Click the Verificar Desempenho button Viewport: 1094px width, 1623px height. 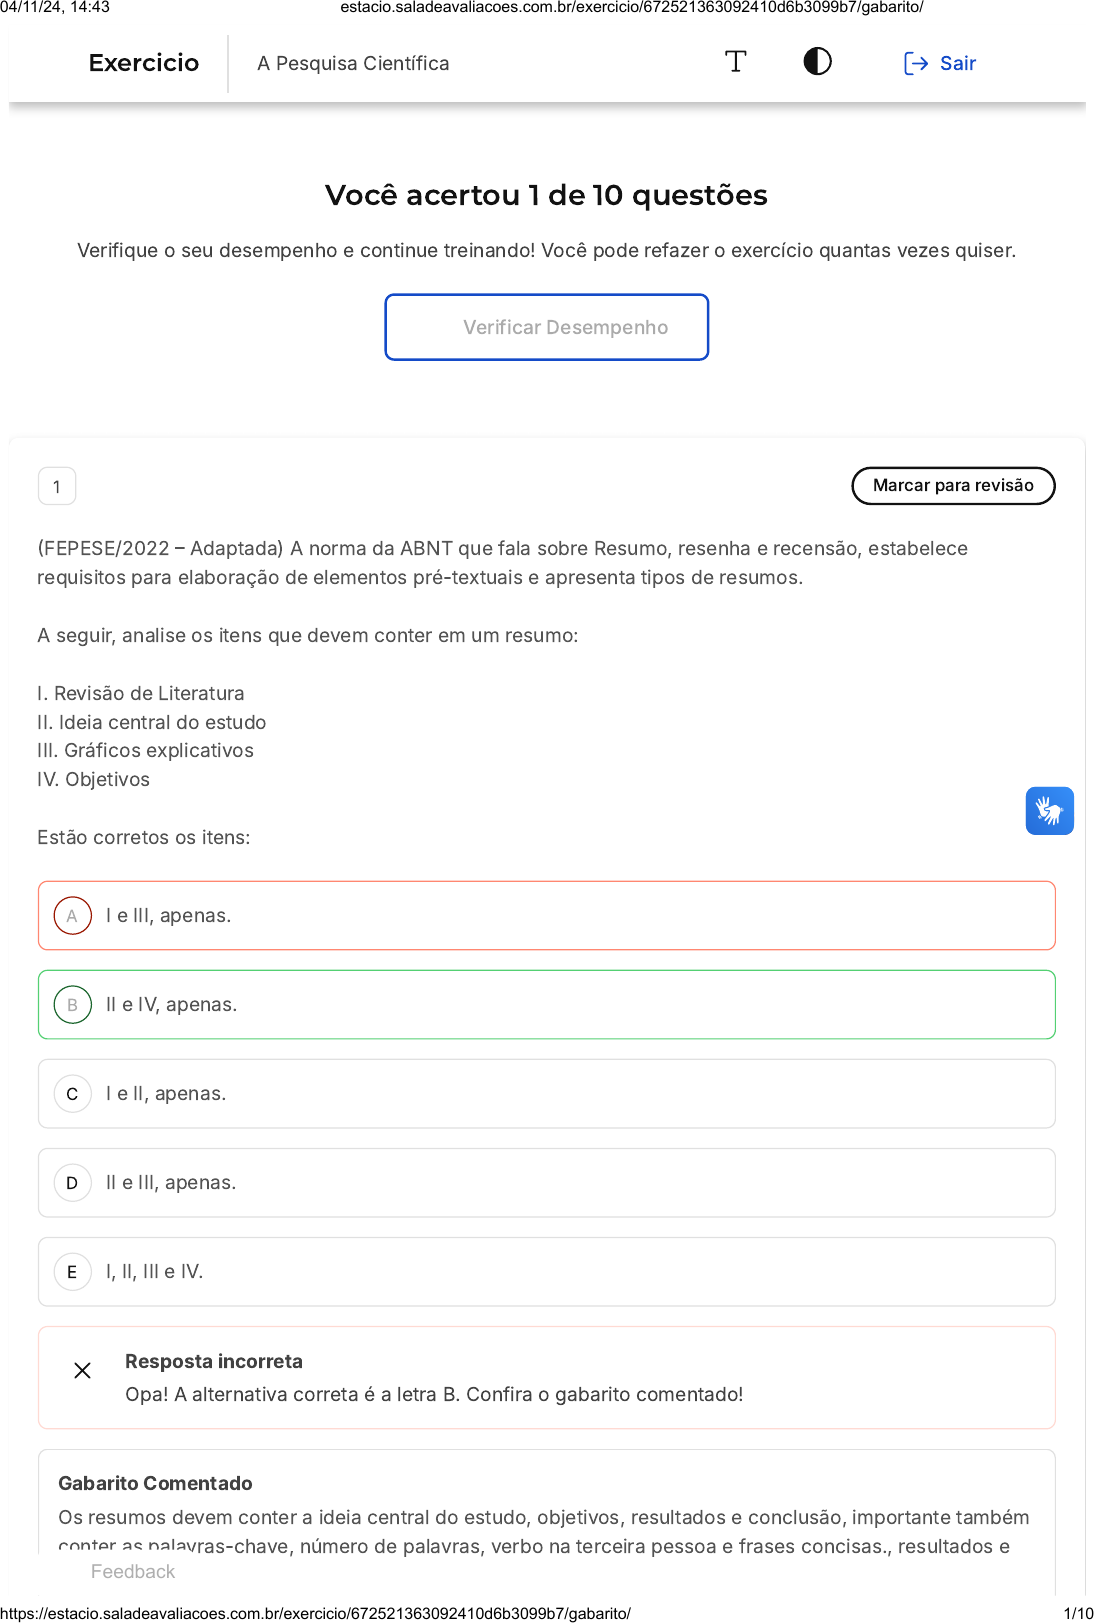[547, 327]
